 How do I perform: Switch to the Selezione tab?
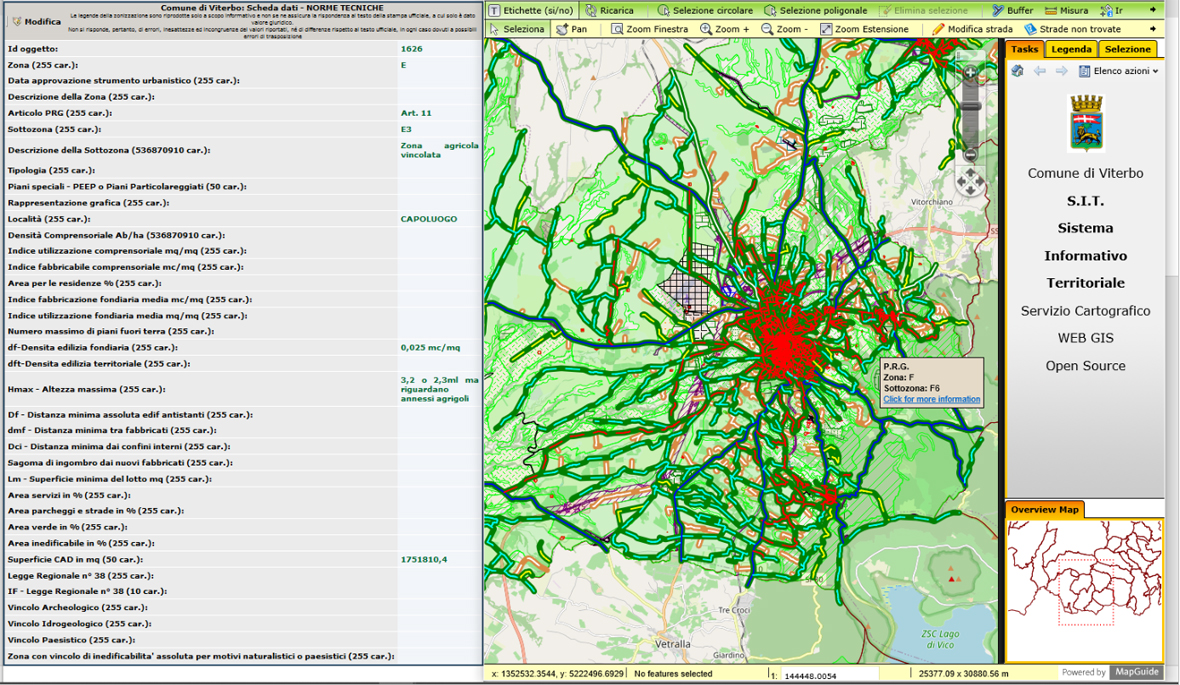1127,49
